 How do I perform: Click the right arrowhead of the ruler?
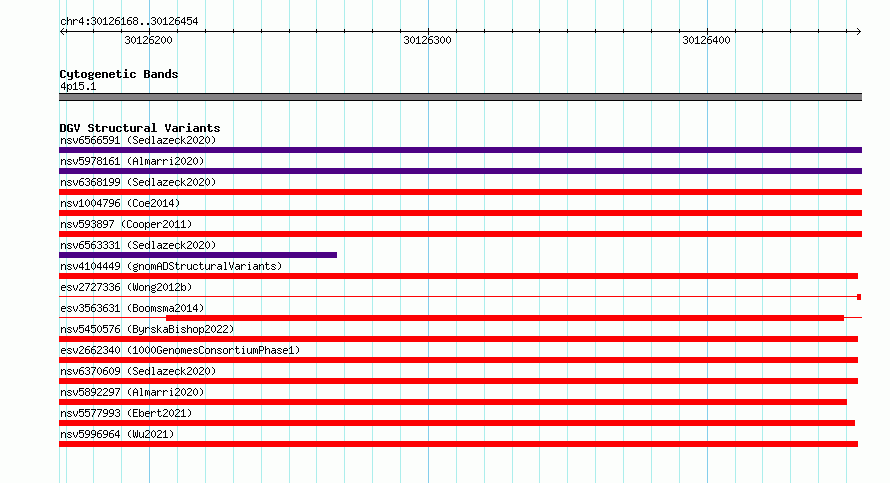click(858, 32)
